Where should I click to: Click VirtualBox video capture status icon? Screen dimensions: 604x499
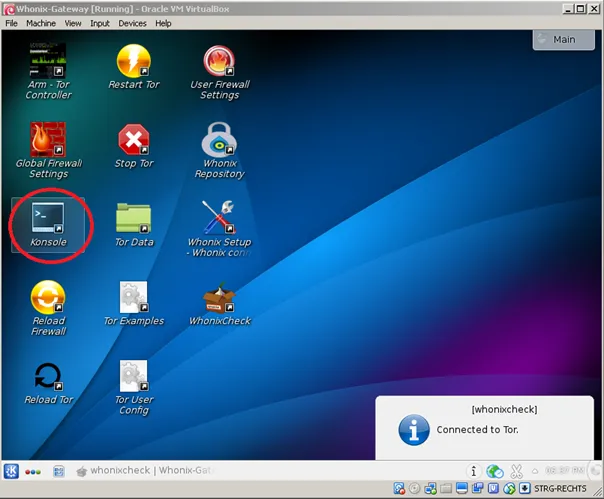pos(478,489)
